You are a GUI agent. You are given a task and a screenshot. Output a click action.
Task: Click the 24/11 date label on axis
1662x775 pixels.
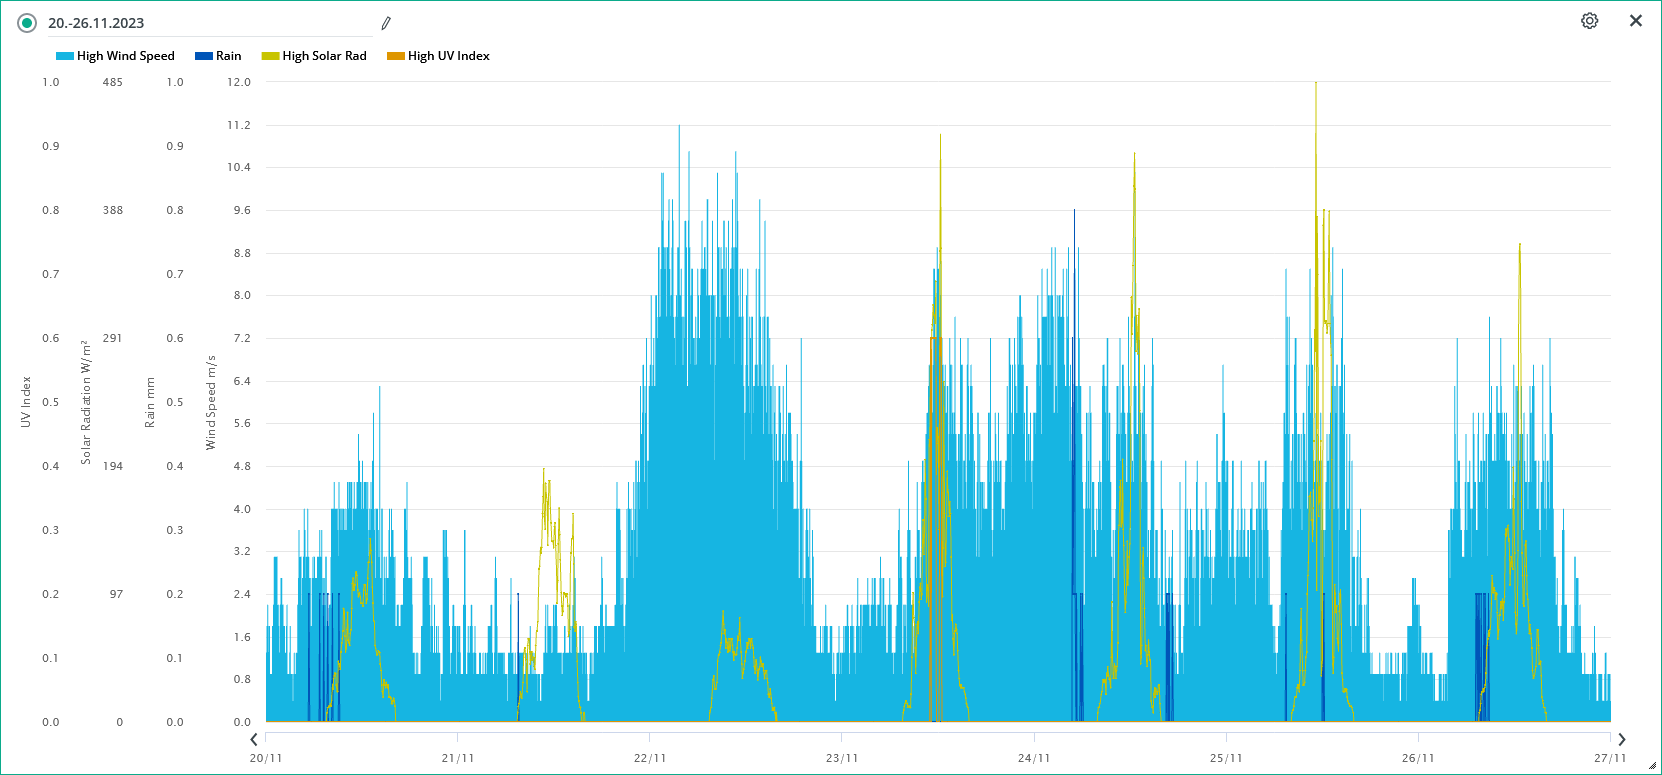(1034, 758)
